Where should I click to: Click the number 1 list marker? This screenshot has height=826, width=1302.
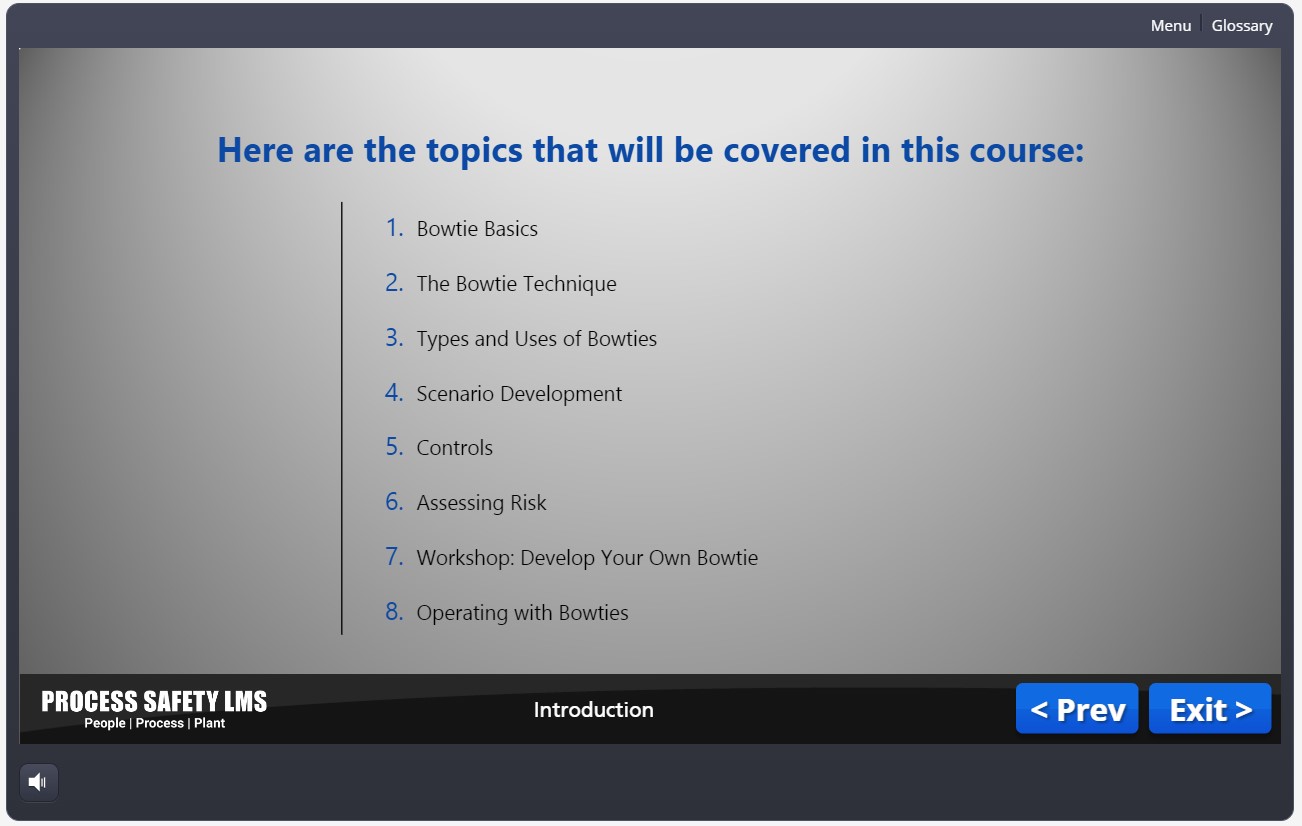tap(395, 228)
